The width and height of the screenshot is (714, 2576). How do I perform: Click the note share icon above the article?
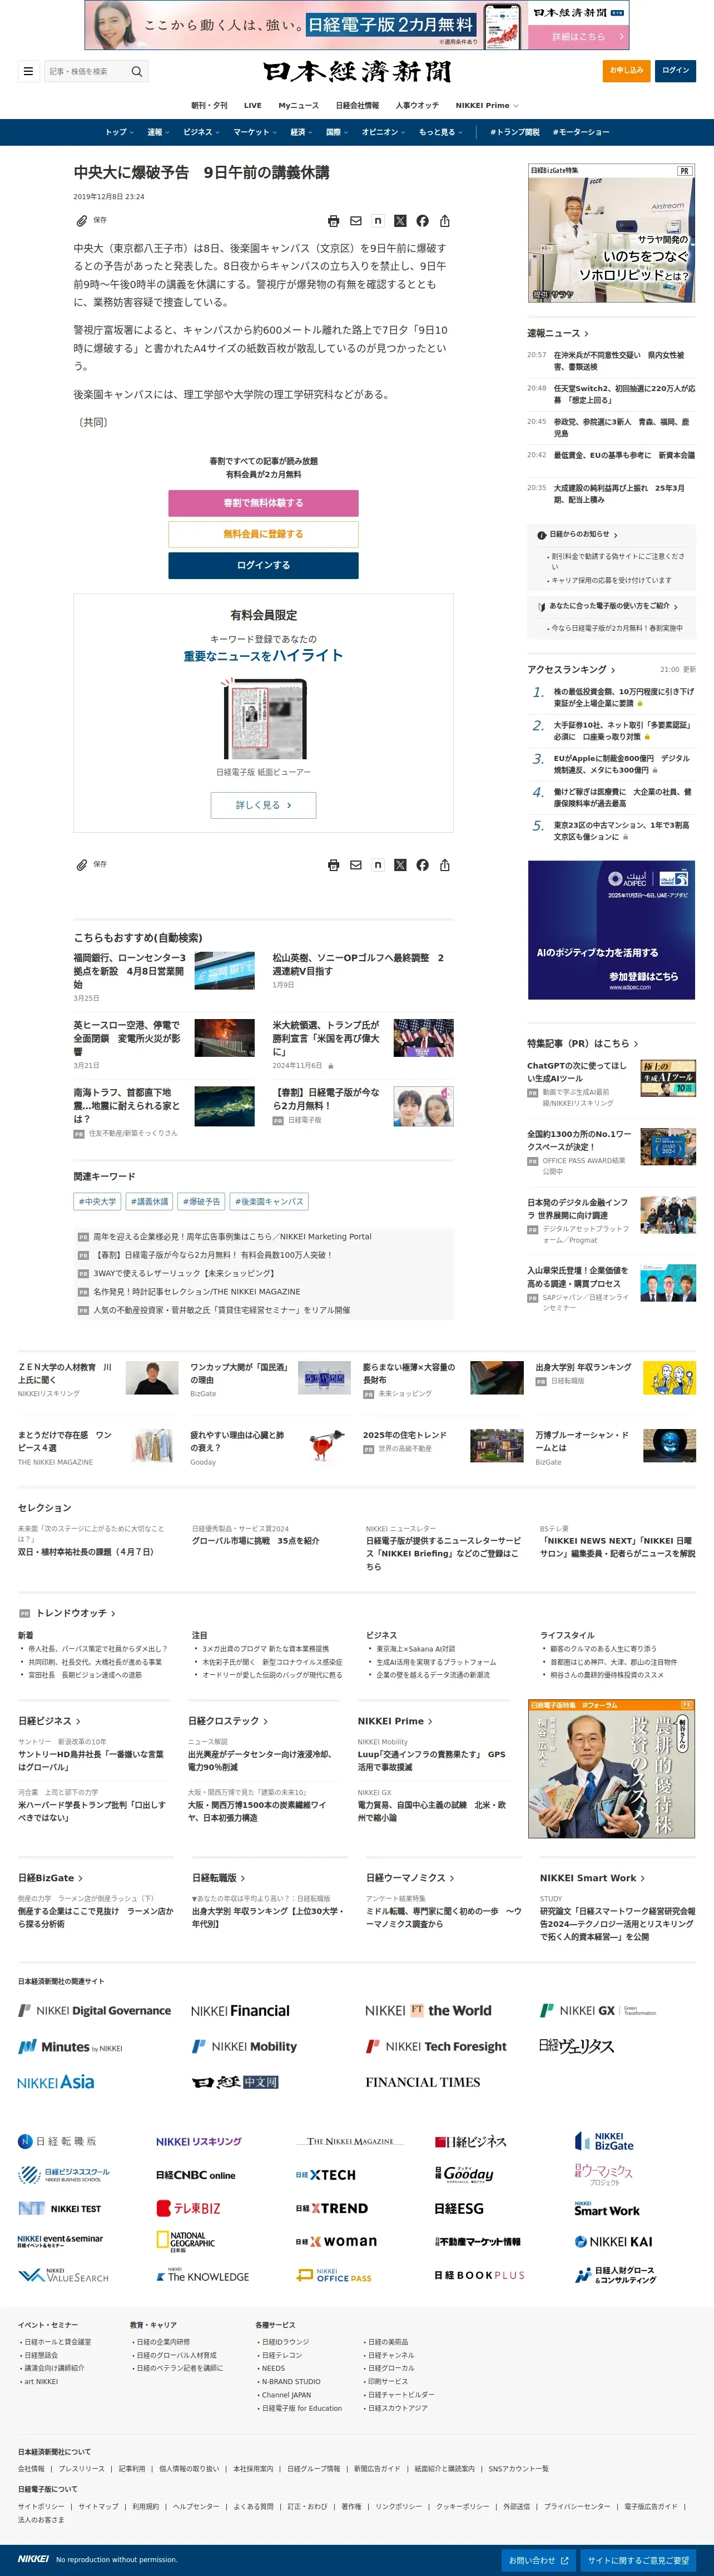click(378, 221)
